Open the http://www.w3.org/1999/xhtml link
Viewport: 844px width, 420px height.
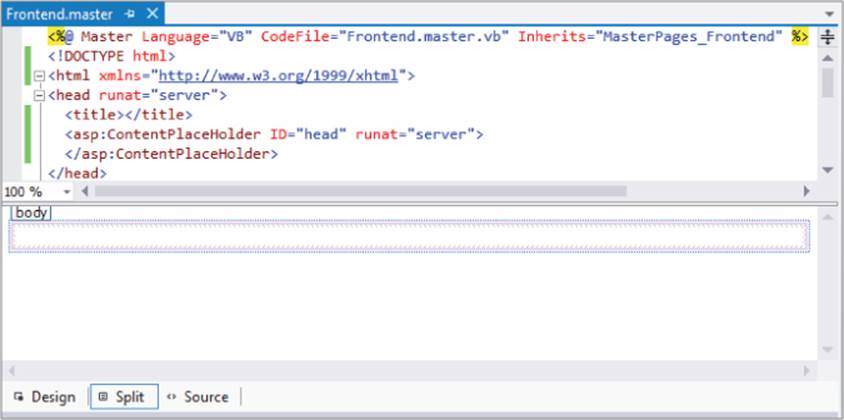click(x=278, y=76)
